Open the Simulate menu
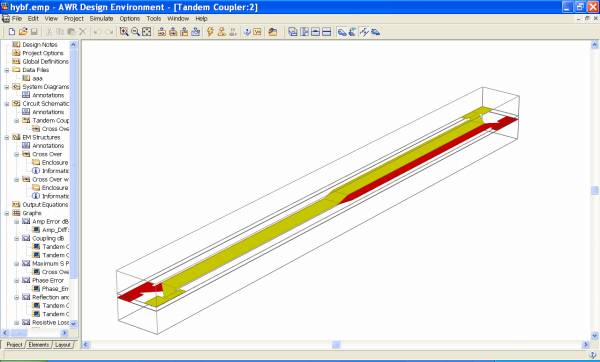 (101, 18)
